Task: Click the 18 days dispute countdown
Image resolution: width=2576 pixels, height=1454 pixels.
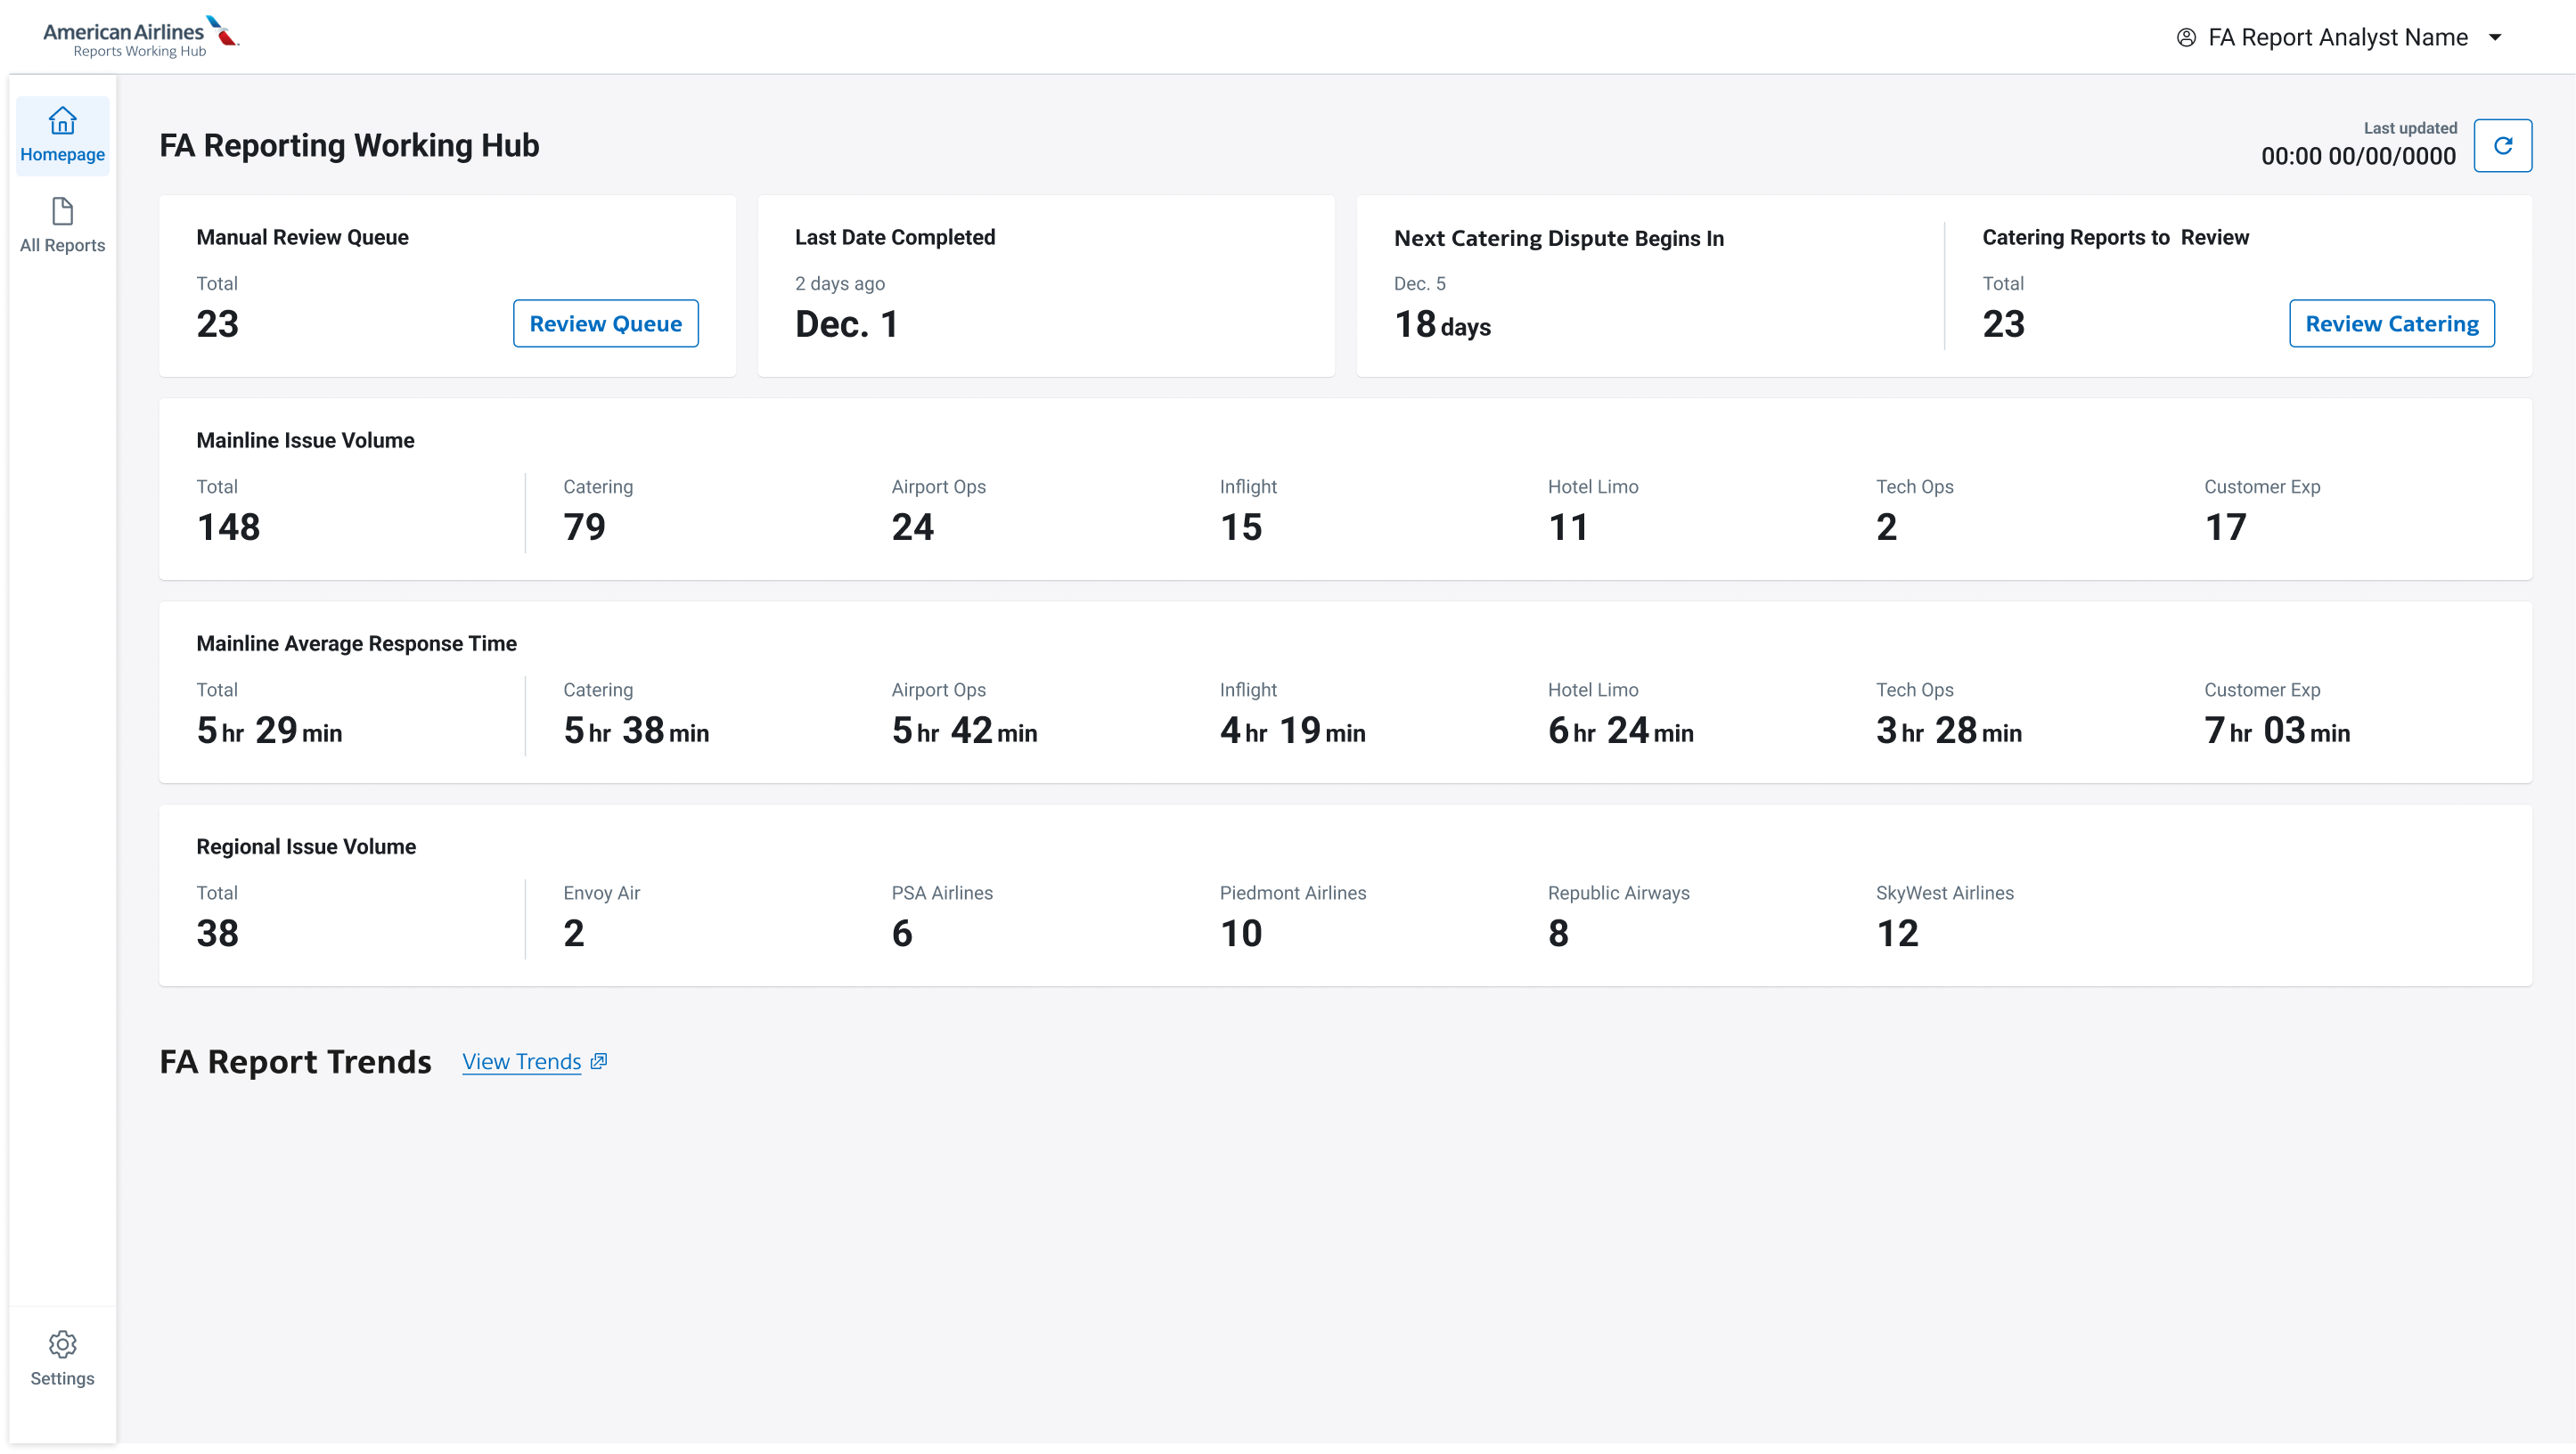Action: pos(1442,325)
